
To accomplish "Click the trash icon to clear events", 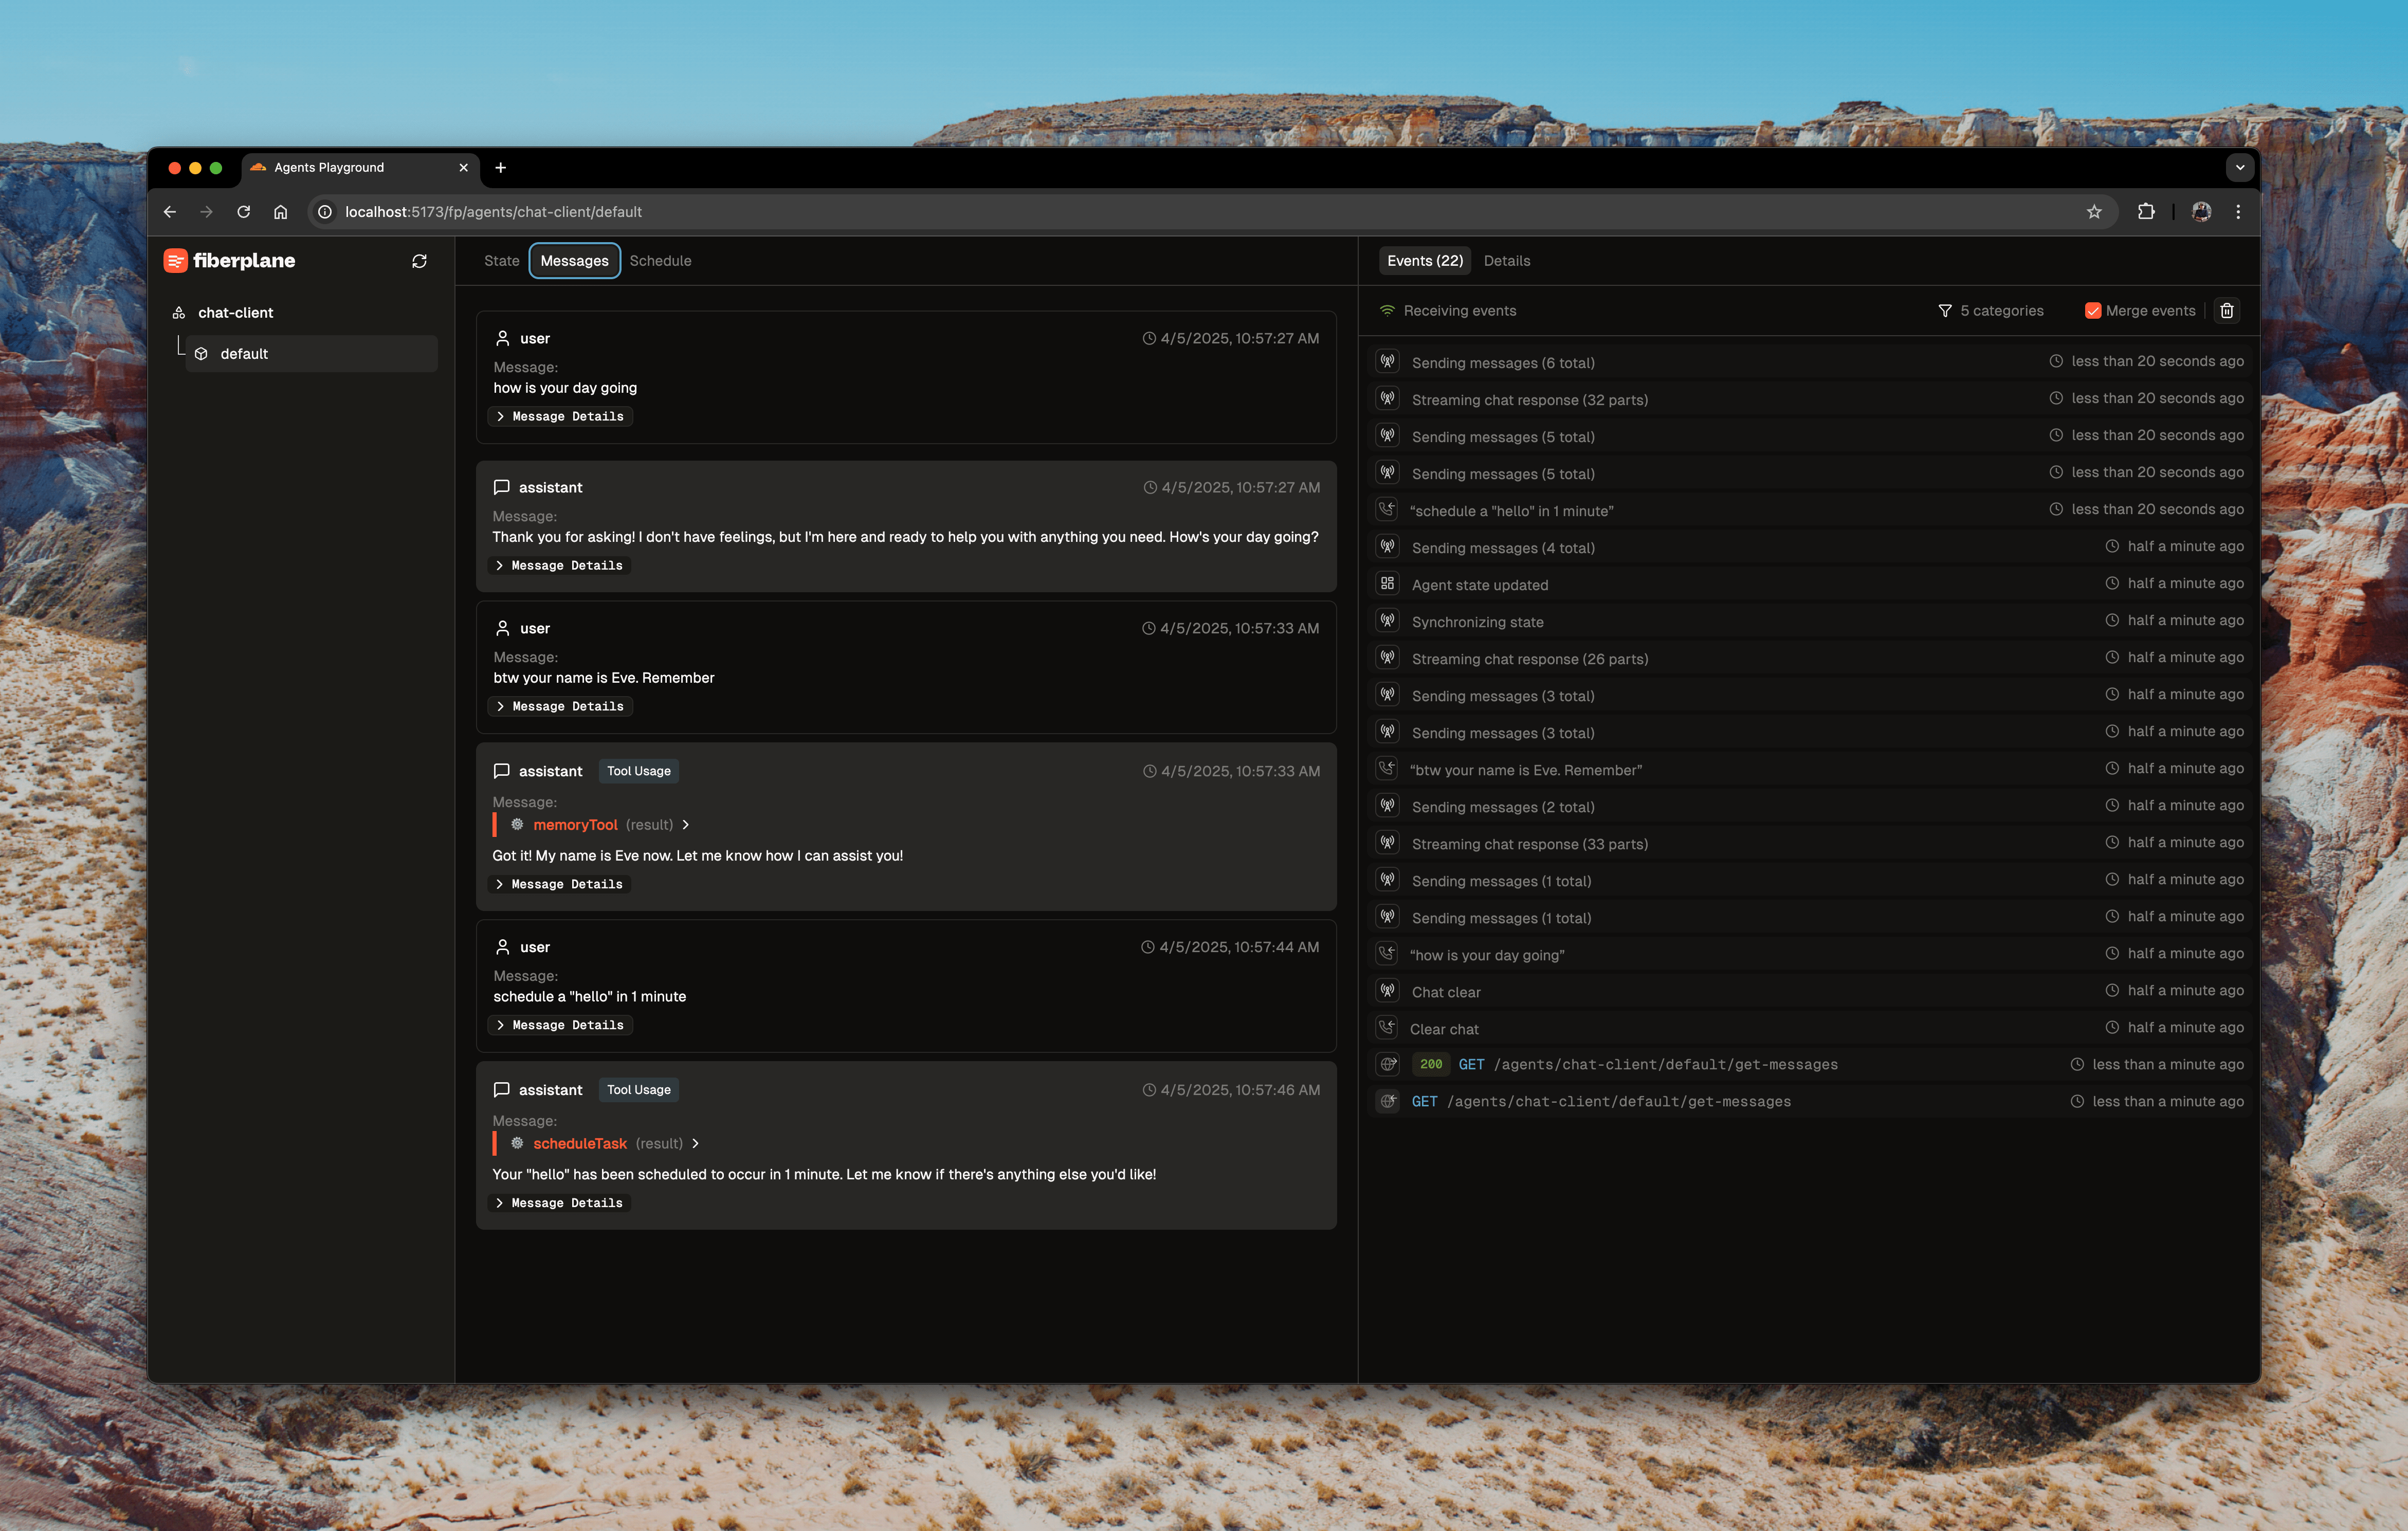I will (2226, 311).
